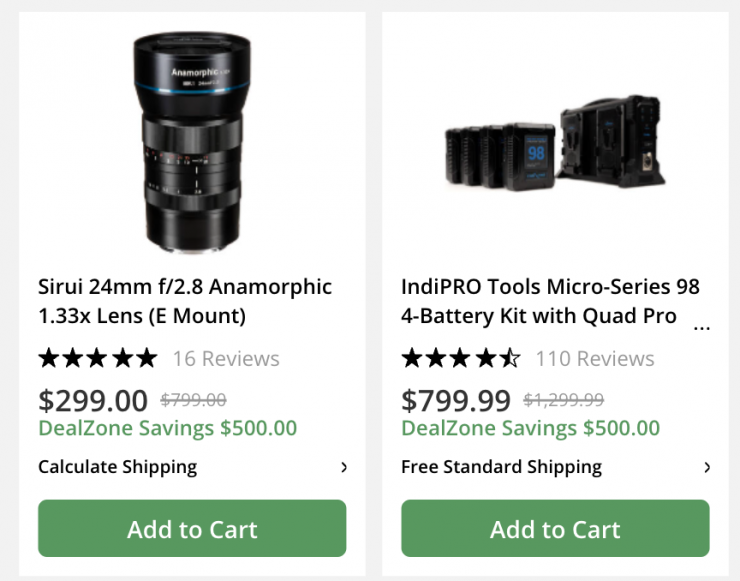Click DealZone Savings text under the IndiPRO kit

click(x=530, y=428)
